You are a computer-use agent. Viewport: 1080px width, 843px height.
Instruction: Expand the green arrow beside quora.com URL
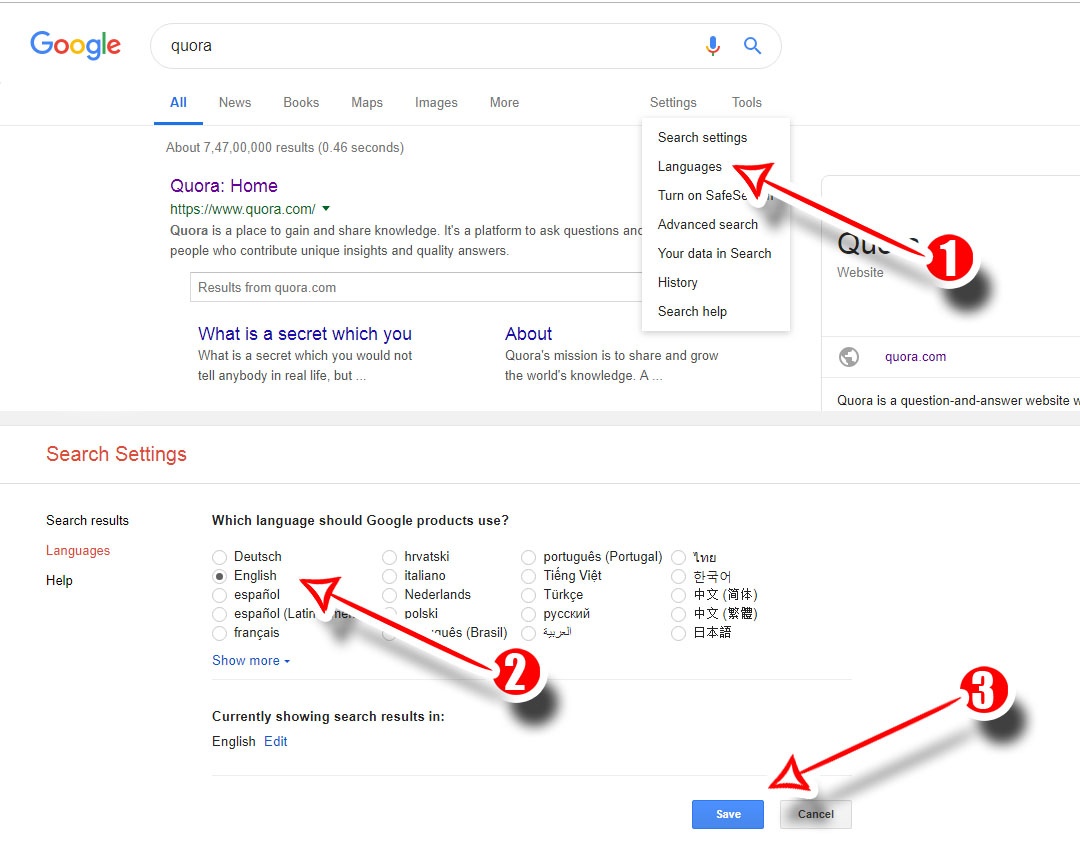point(326,208)
